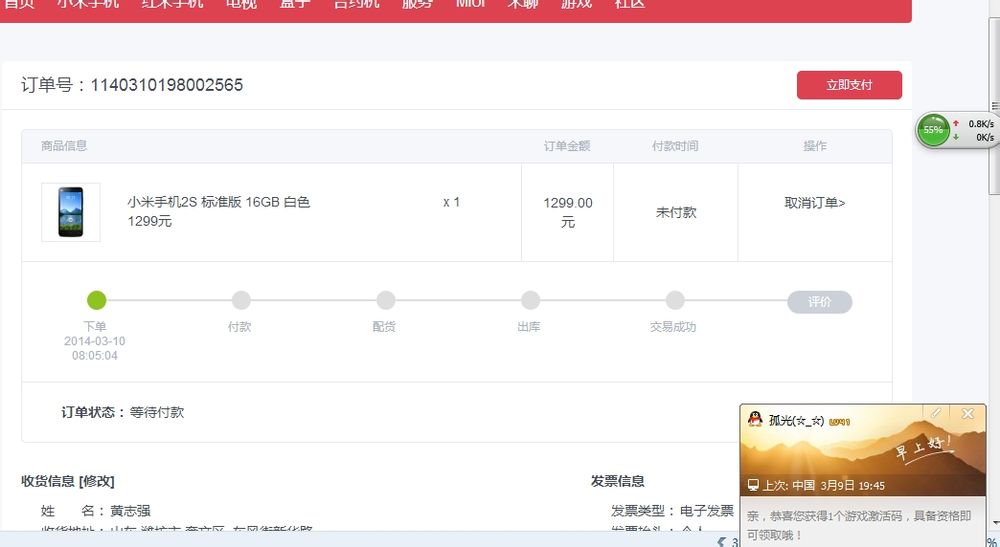Click the browser vertical scrollbar thumb

(x=994, y=106)
